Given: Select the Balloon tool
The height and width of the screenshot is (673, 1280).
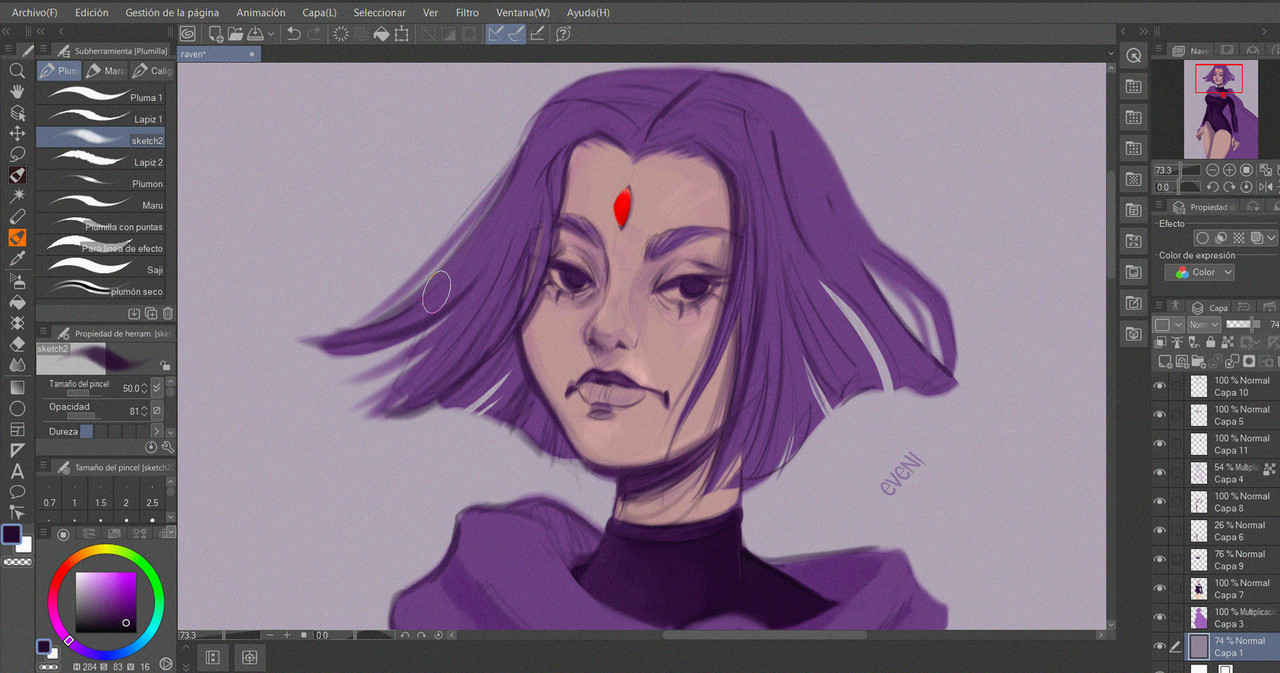Looking at the screenshot, I should point(17,492).
